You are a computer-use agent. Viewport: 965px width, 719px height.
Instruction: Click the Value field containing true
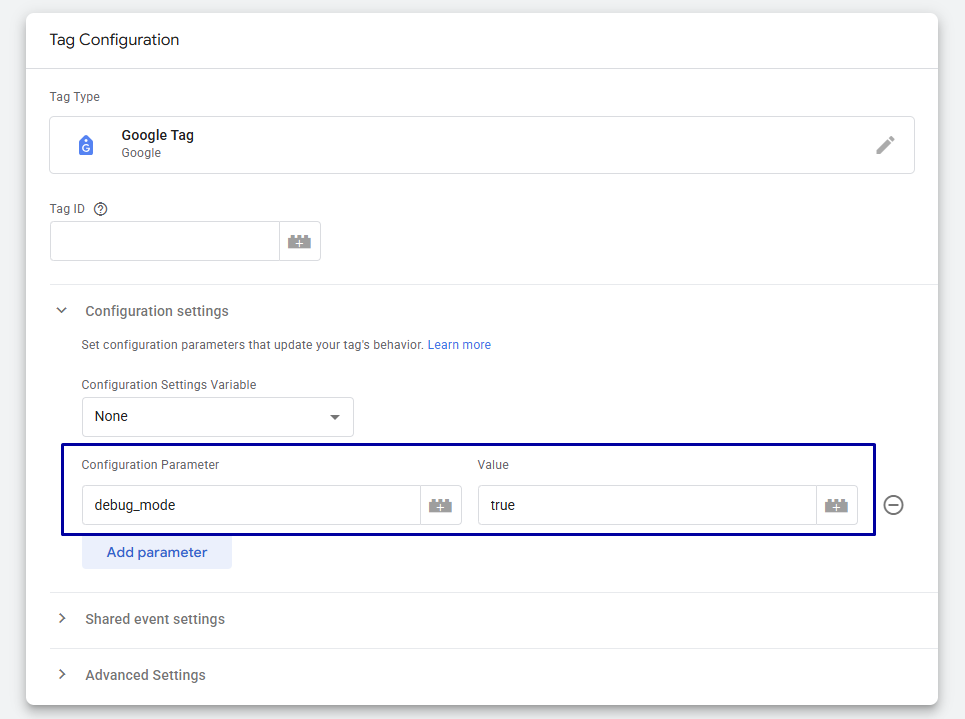click(x=647, y=505)
